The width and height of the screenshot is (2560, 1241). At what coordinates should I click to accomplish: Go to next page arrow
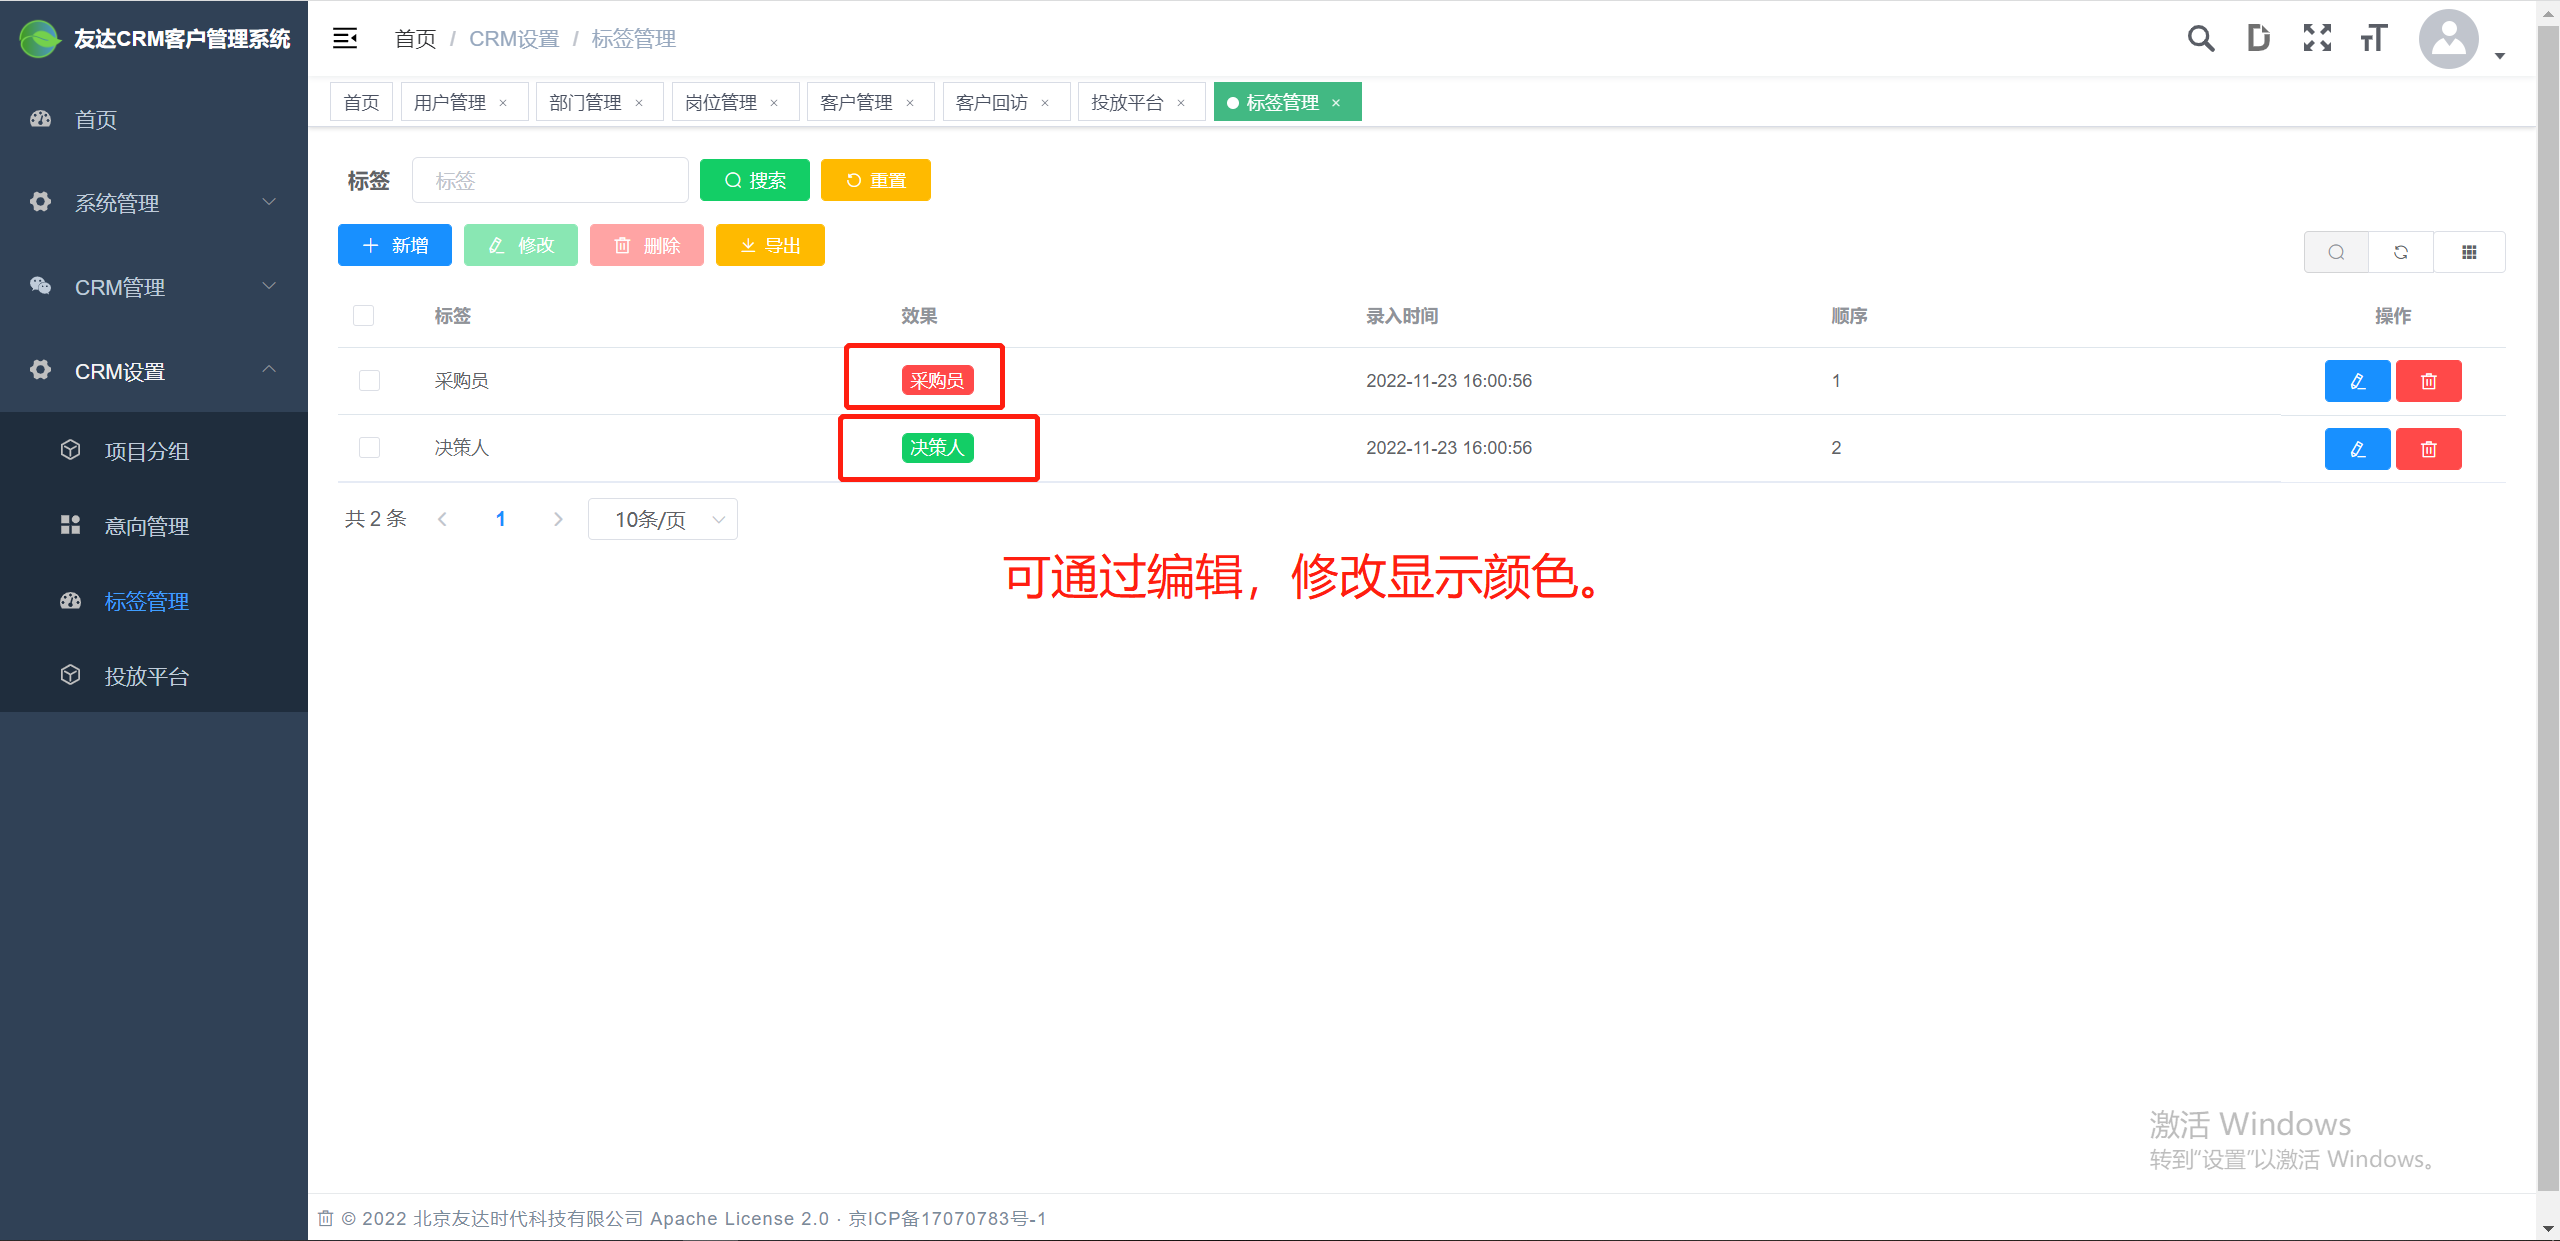pos(558,519)
